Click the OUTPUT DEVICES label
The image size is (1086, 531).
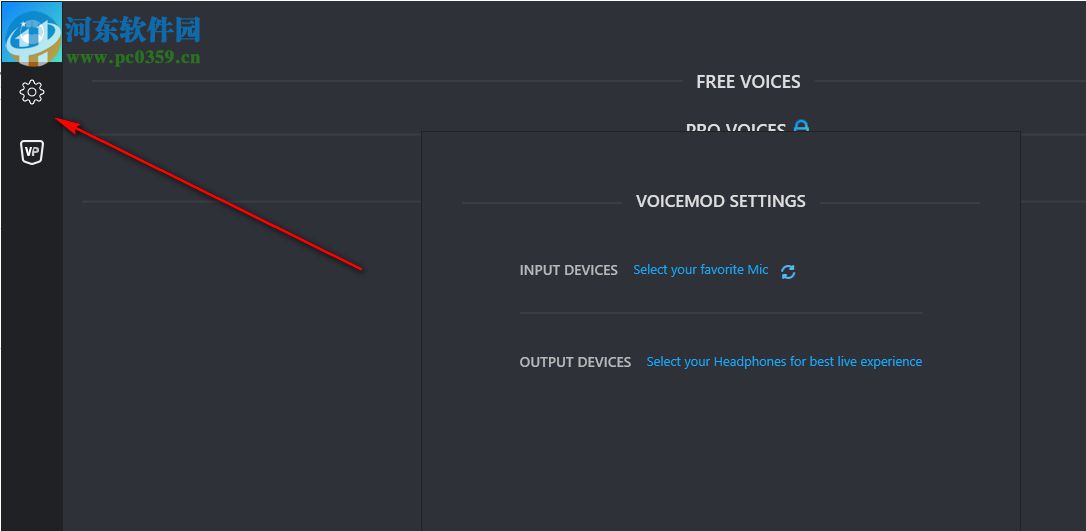575,362
